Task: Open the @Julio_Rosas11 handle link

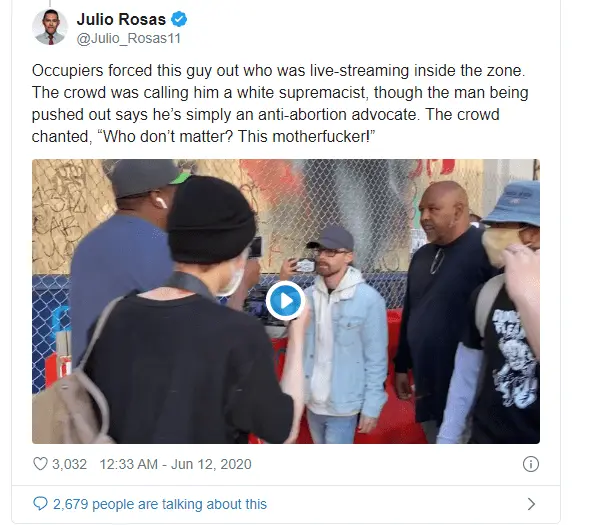Action: click(x=128, y=38)
